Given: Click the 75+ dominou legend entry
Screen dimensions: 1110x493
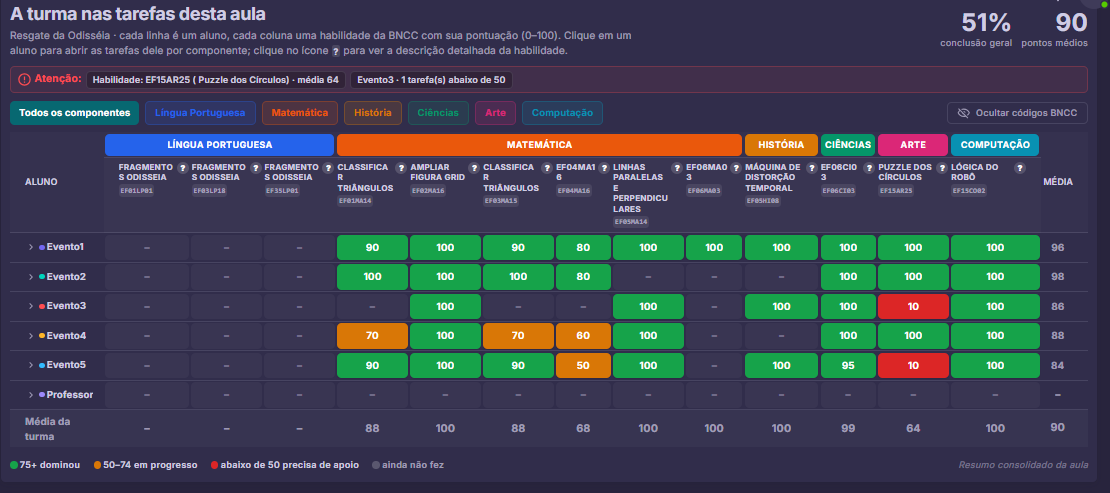Looking at the screenshot, I should click(x=45, y=465).
